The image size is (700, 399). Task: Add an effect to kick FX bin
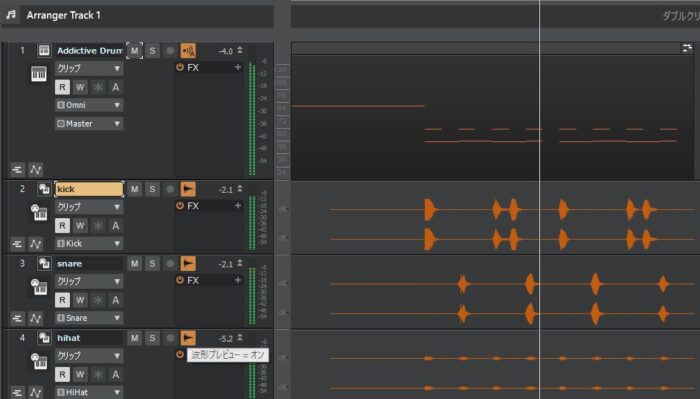click(238, 205)
